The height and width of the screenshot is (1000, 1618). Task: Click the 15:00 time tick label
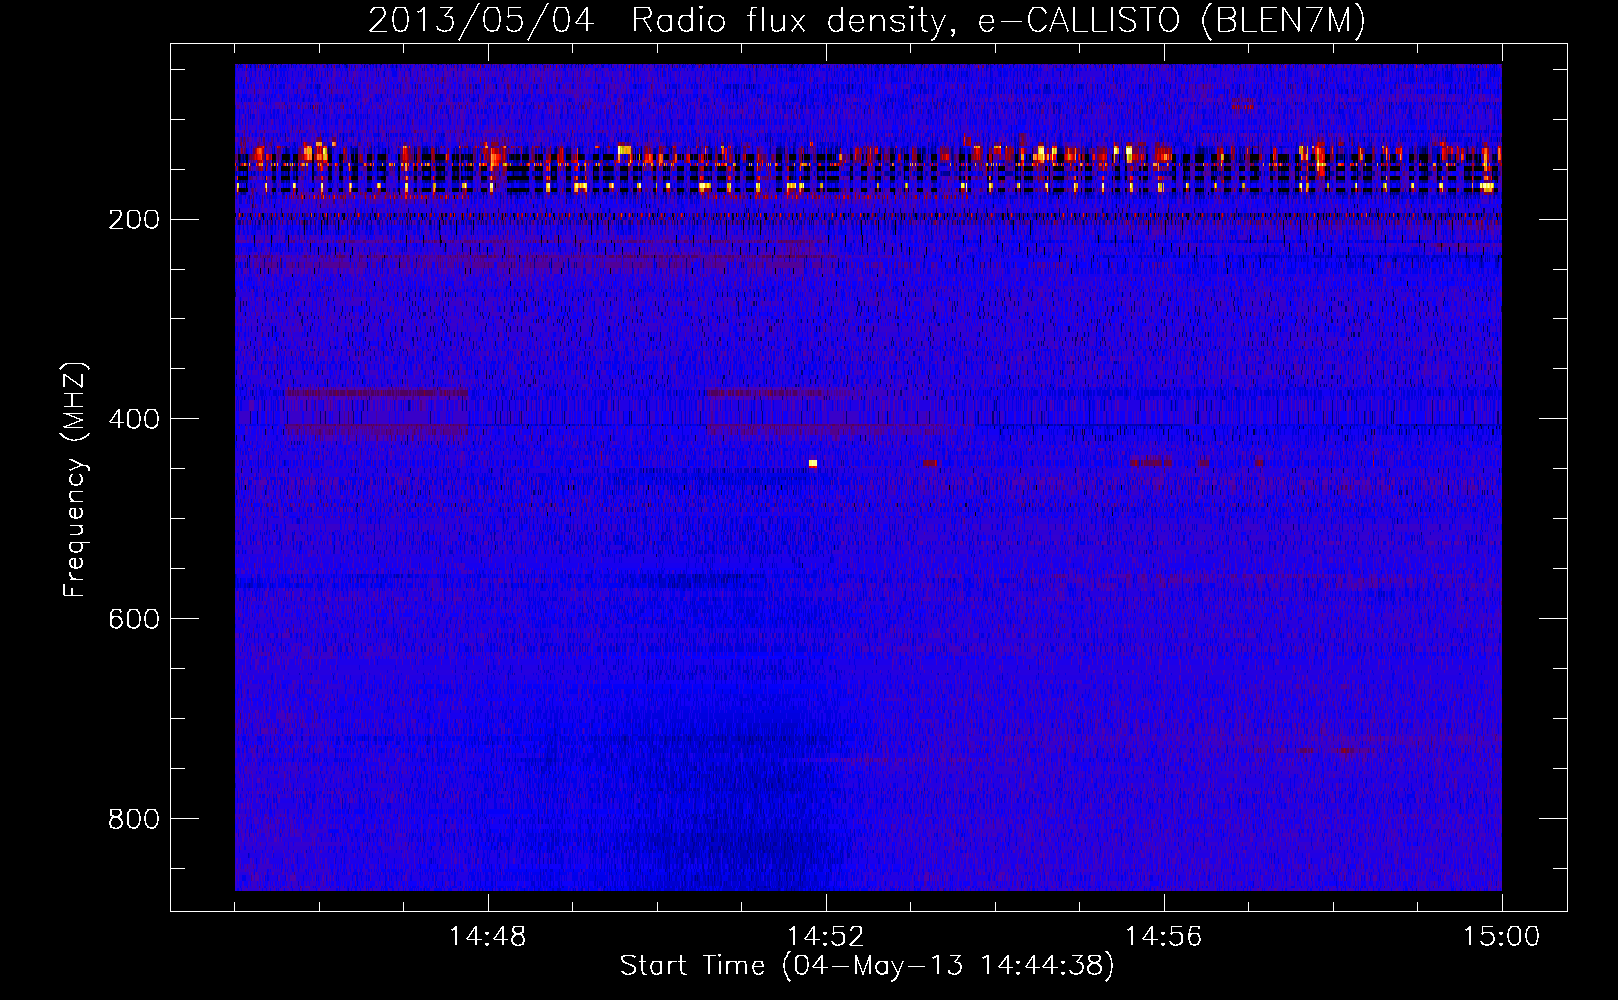[1502, 937]
